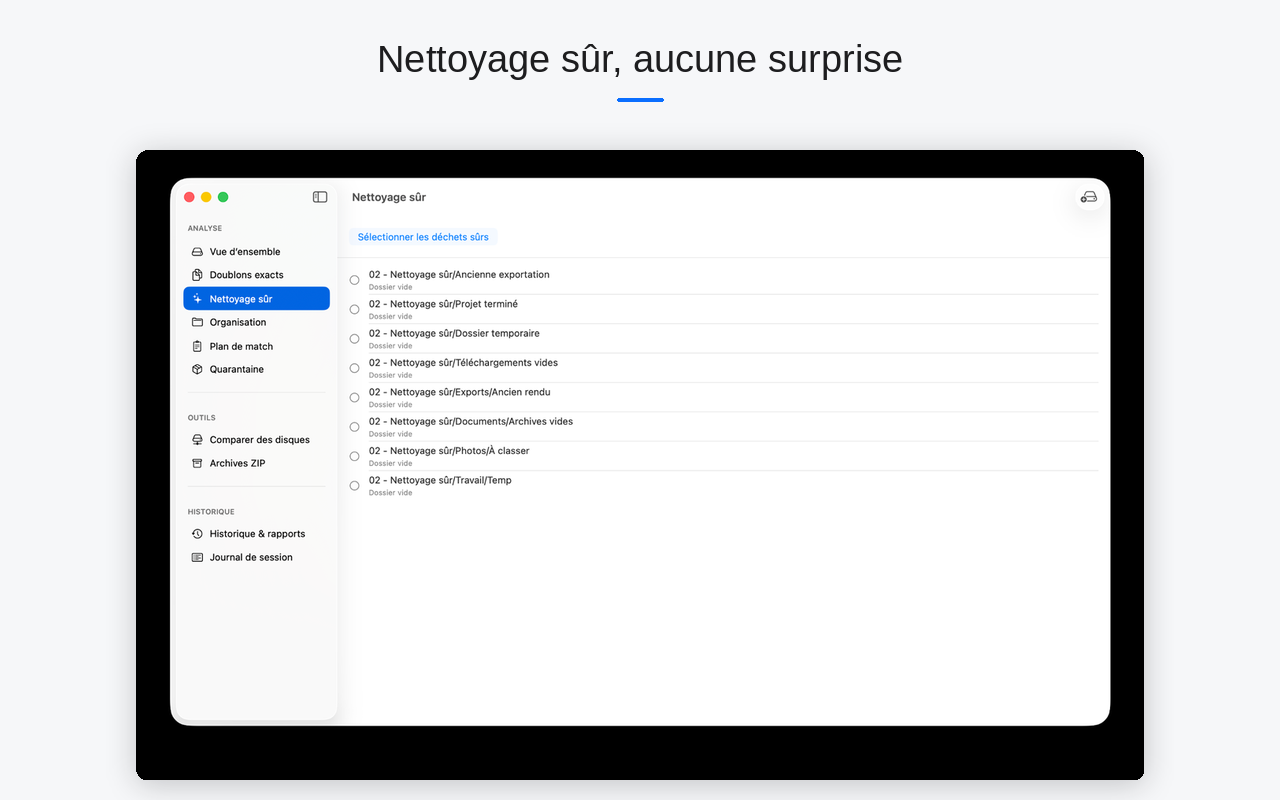Click the "02 - Nettoyage sûr/Exports/Ancien rendu" path text
This screenshot has width=1280, height=800.
(459, 392)
